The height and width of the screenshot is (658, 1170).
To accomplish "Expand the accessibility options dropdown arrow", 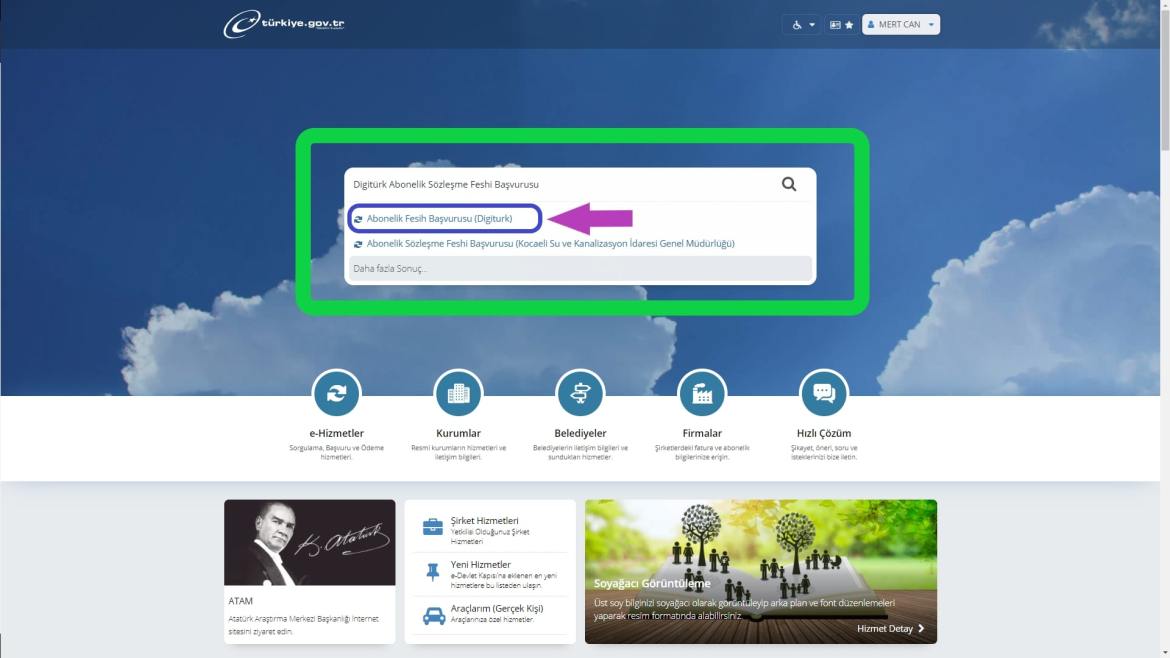I will 810,24.
